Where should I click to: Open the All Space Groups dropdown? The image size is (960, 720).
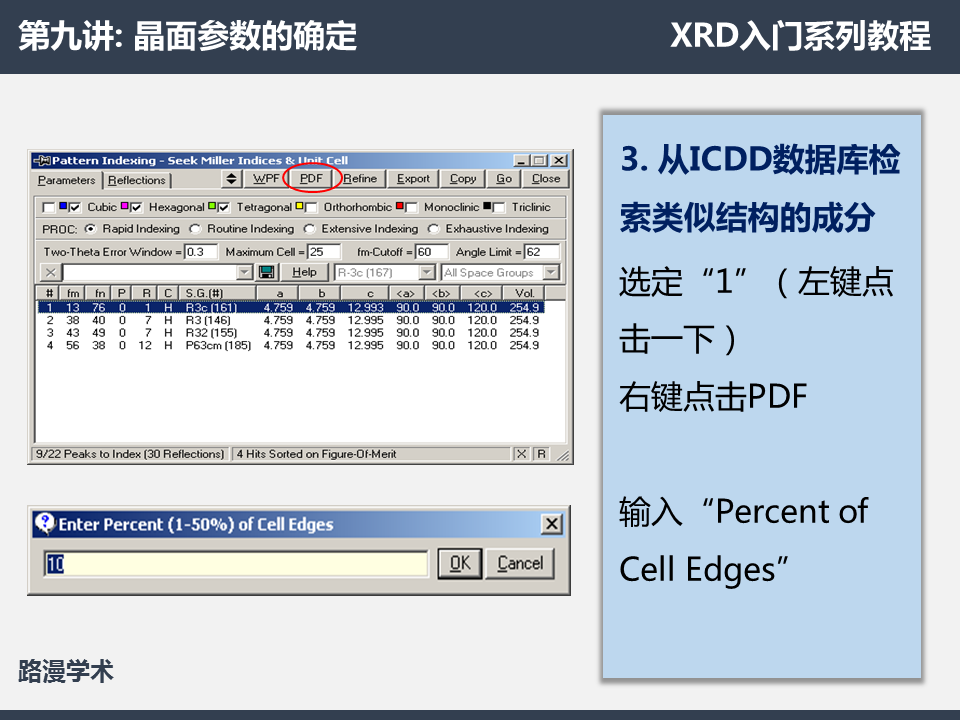pos(551,272)
